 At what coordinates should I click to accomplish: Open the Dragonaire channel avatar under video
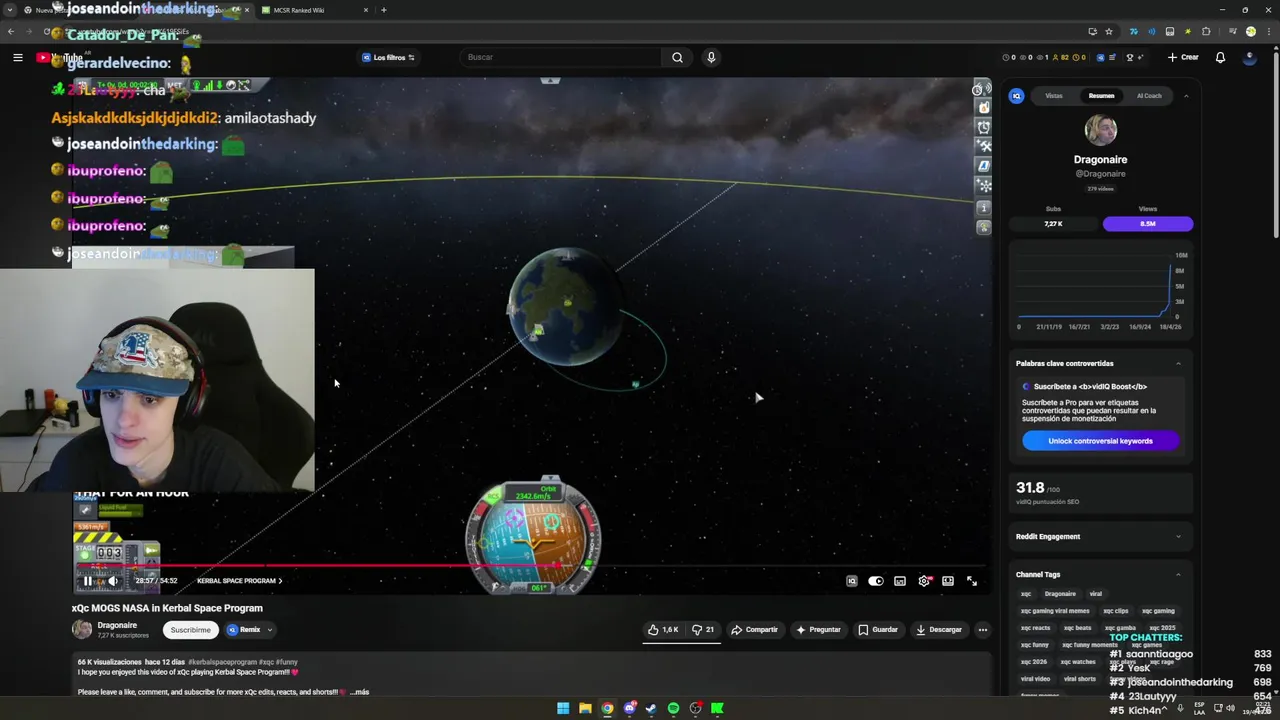click(82, 629)
